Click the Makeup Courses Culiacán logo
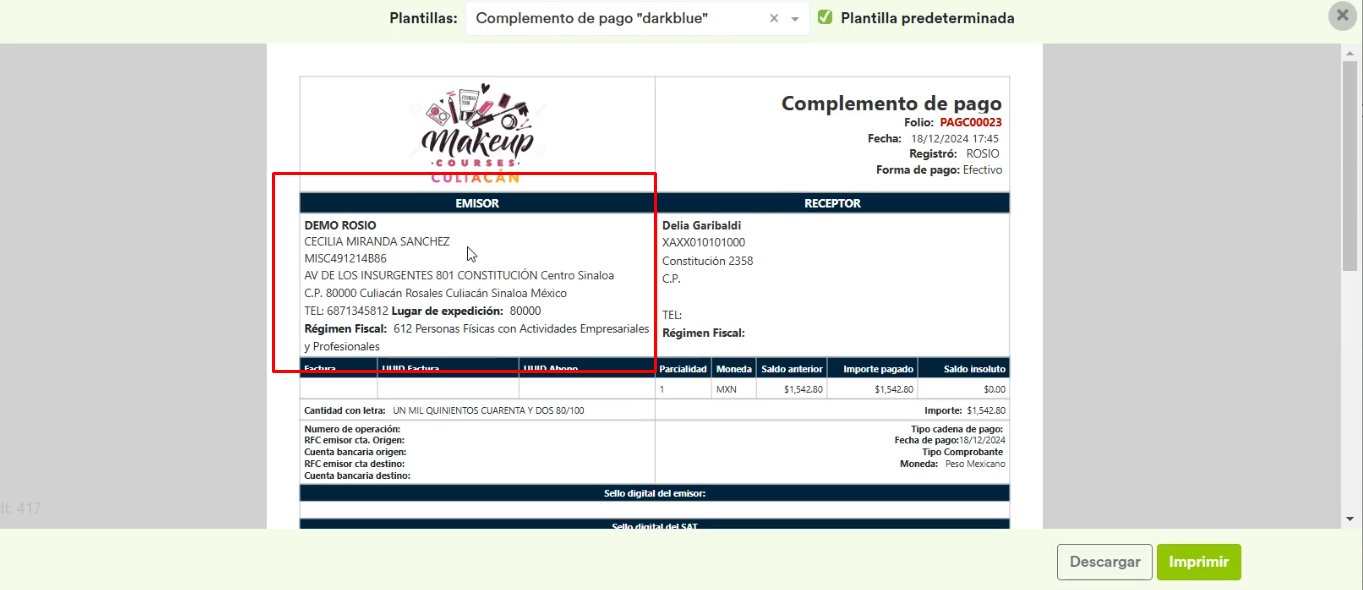This screenshot has width=1363, height=590. [478, 133]
